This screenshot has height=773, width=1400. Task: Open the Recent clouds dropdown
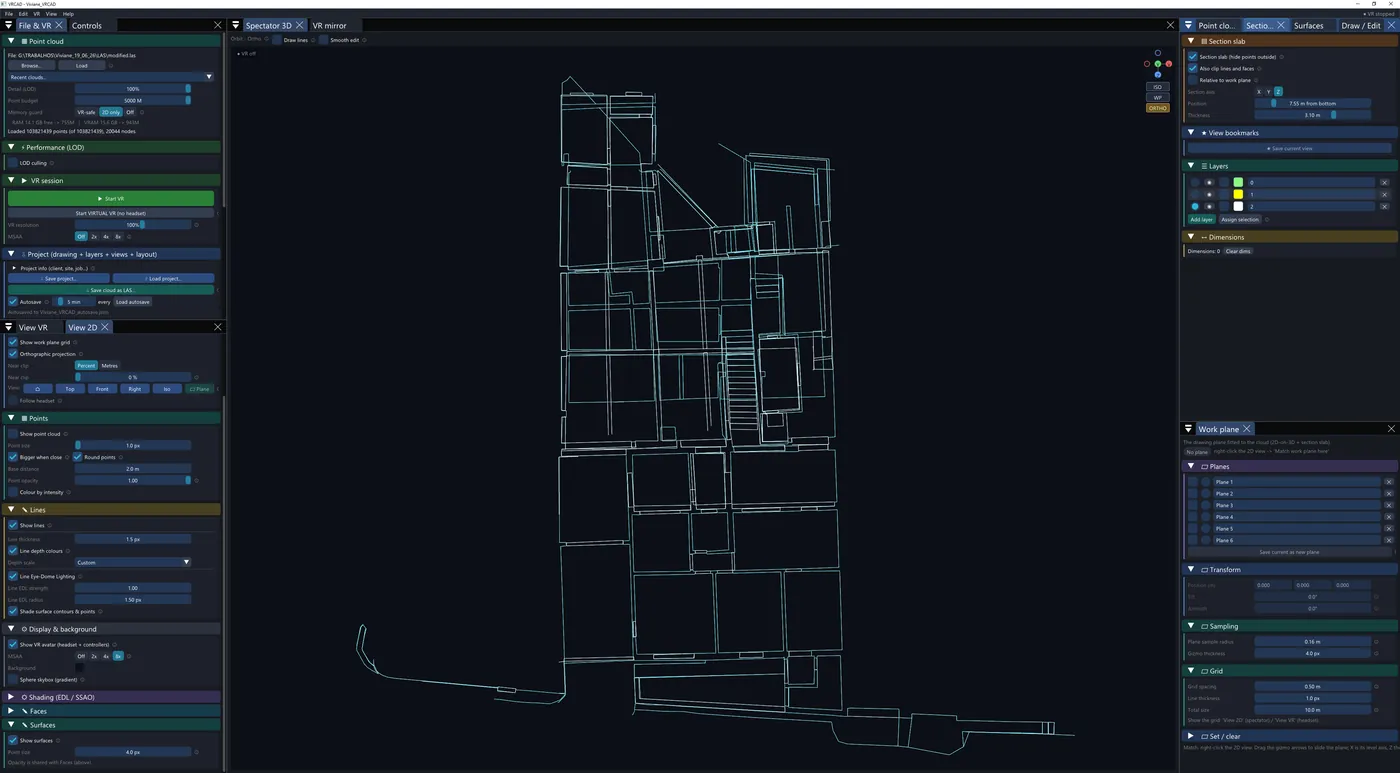(x=111, y=77)
